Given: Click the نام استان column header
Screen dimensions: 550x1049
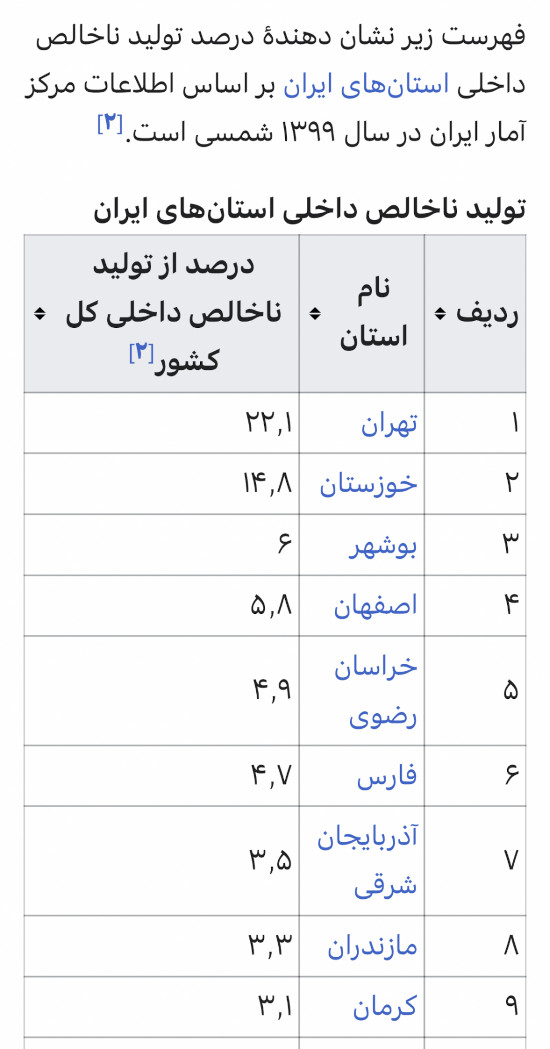Looking at the screenshot, I should (x=362, y=313).
